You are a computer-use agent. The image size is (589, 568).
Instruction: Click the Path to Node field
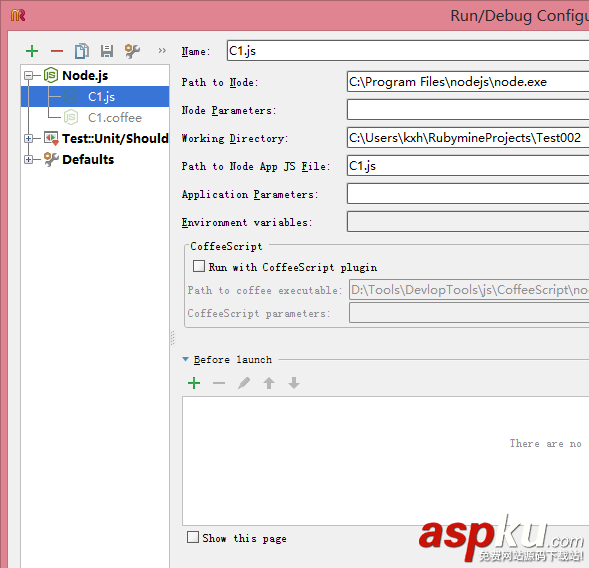[468, 82]
